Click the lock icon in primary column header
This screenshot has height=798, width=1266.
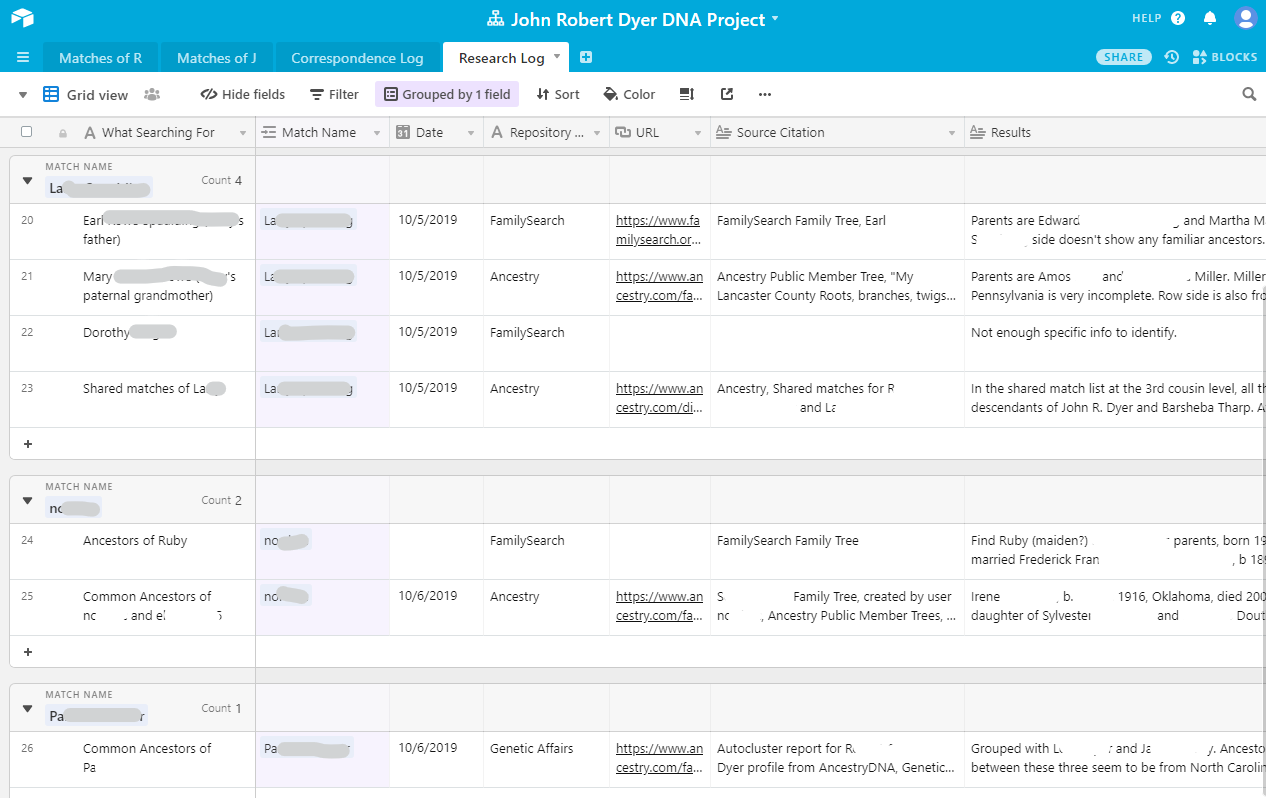click(63, 133)
